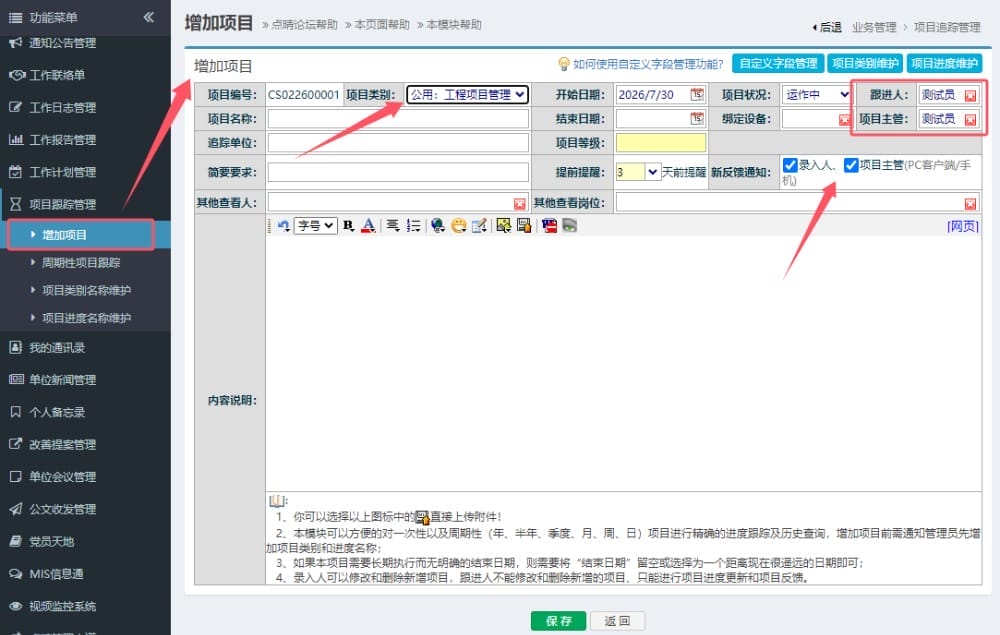The width and height of the screenshot is (1000, 635).
Task: Open the text alignment tool
Action: coord(393,225)
